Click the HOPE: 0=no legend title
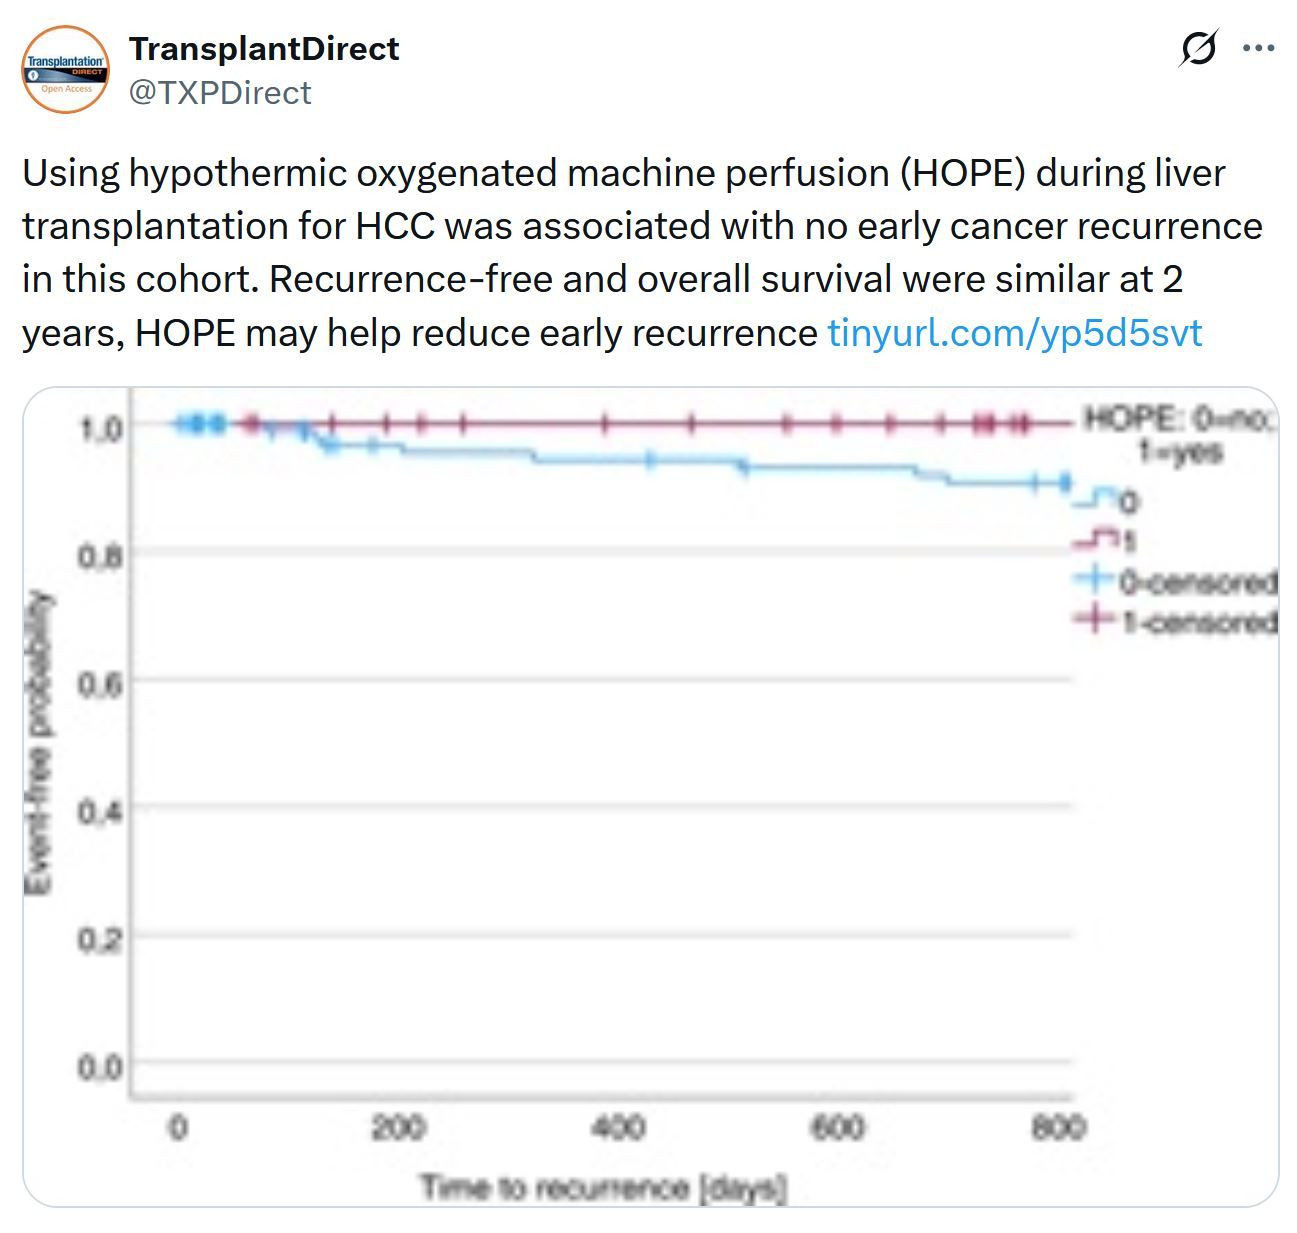Viewport: 1297px width, 1233px height. tap(1178, 420)
